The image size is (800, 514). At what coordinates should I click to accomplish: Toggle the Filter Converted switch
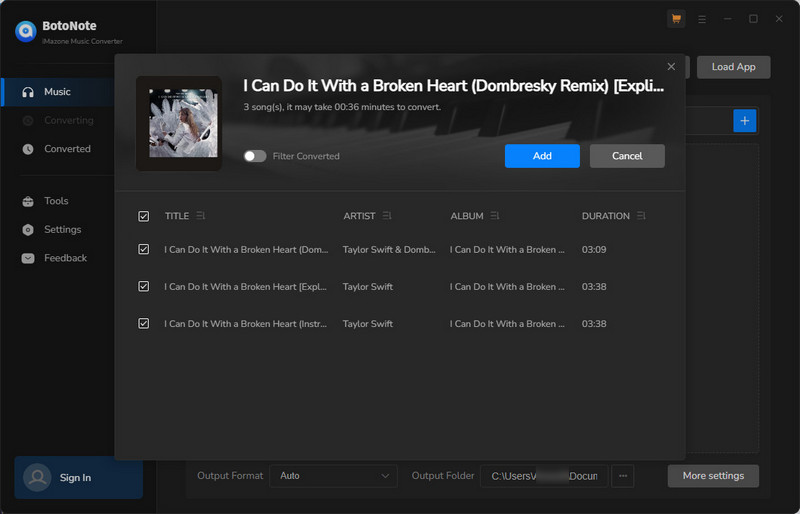[255, 156]
